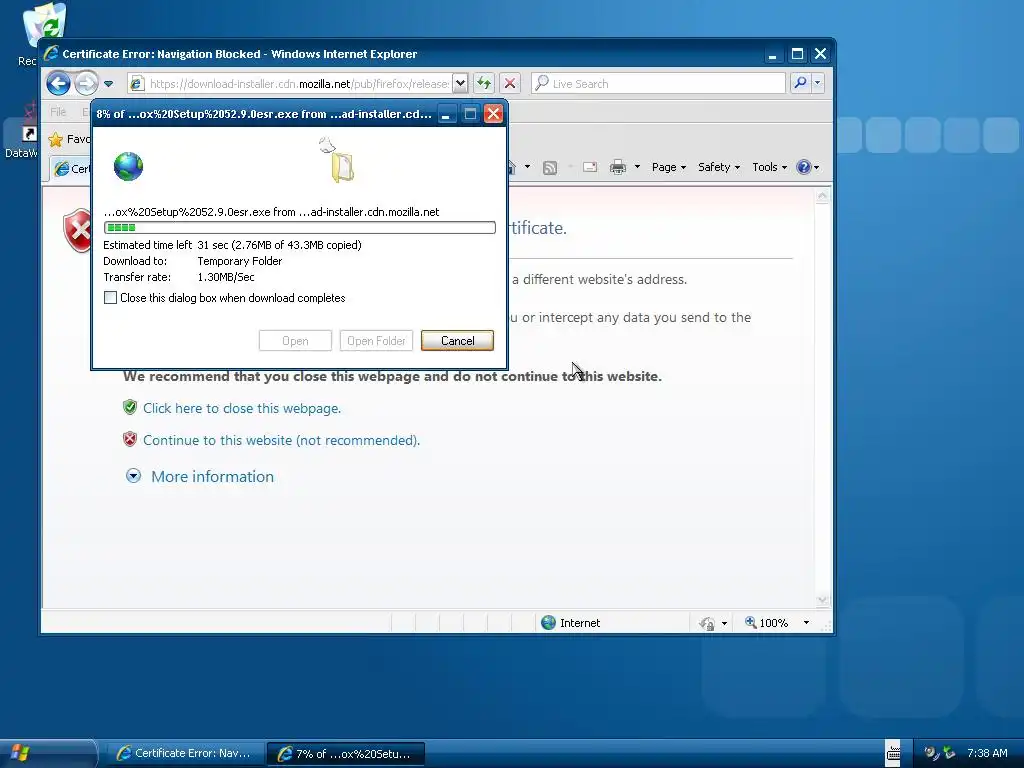Click 'Click here to close this webpage' link
Screen dimensions: 1024x768
pyautogui.click(x=242, y=408)
